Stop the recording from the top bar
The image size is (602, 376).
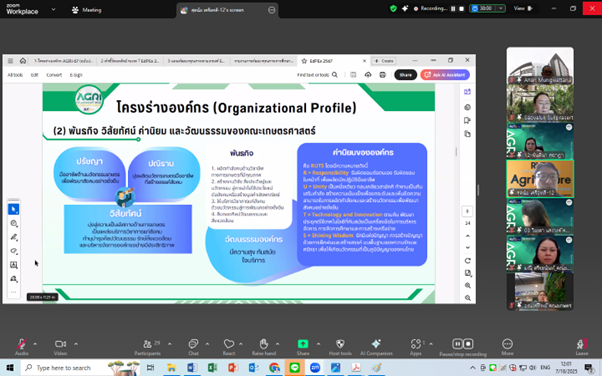pos(462,8)
